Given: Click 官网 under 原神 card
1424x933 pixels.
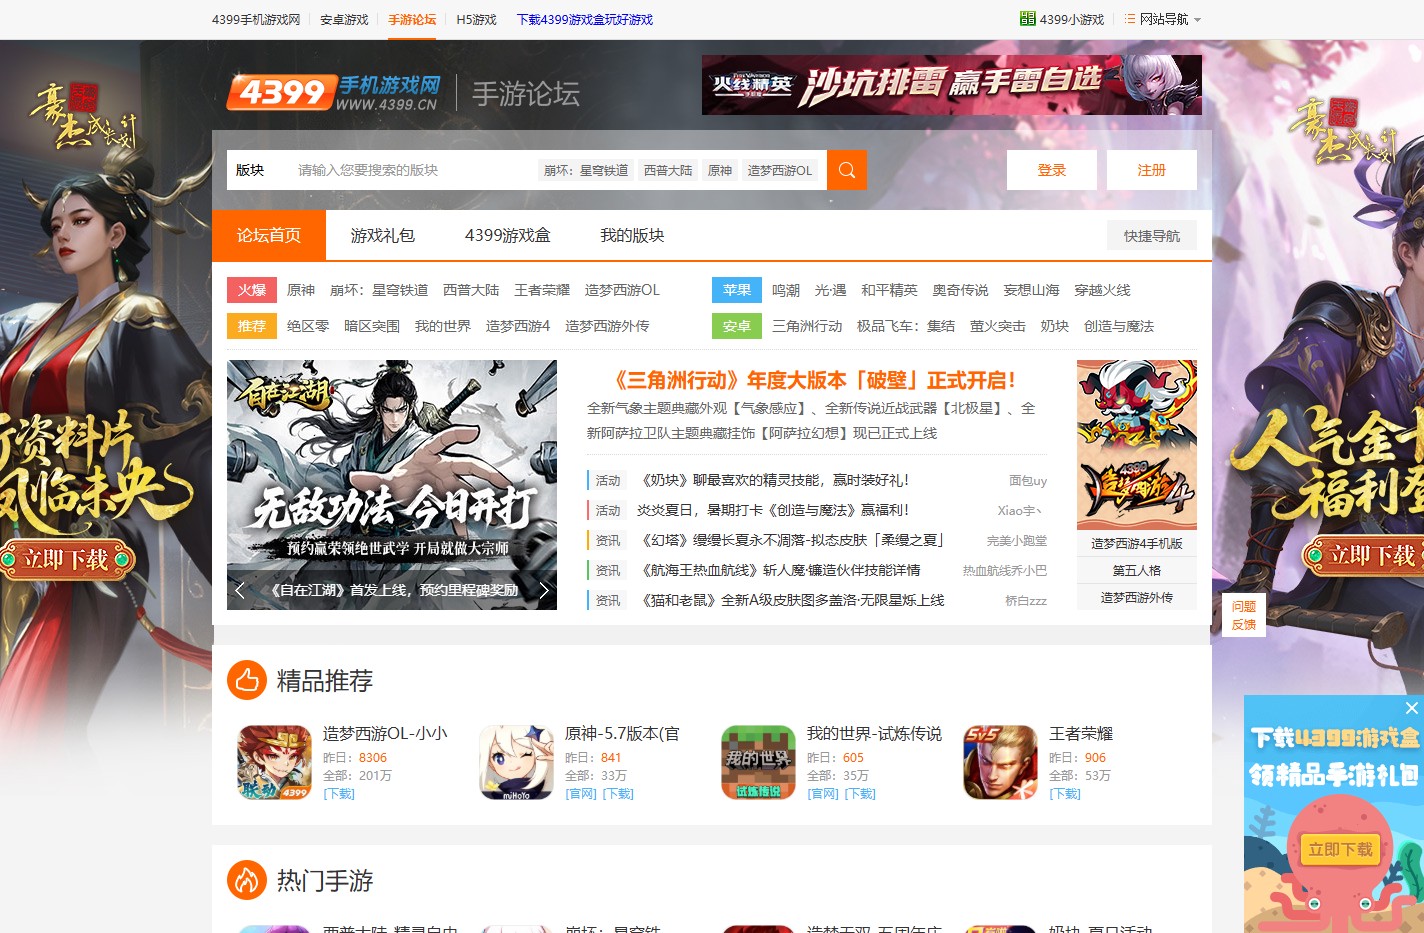Looking at the screenshot, I should click(x=581, y=794).
